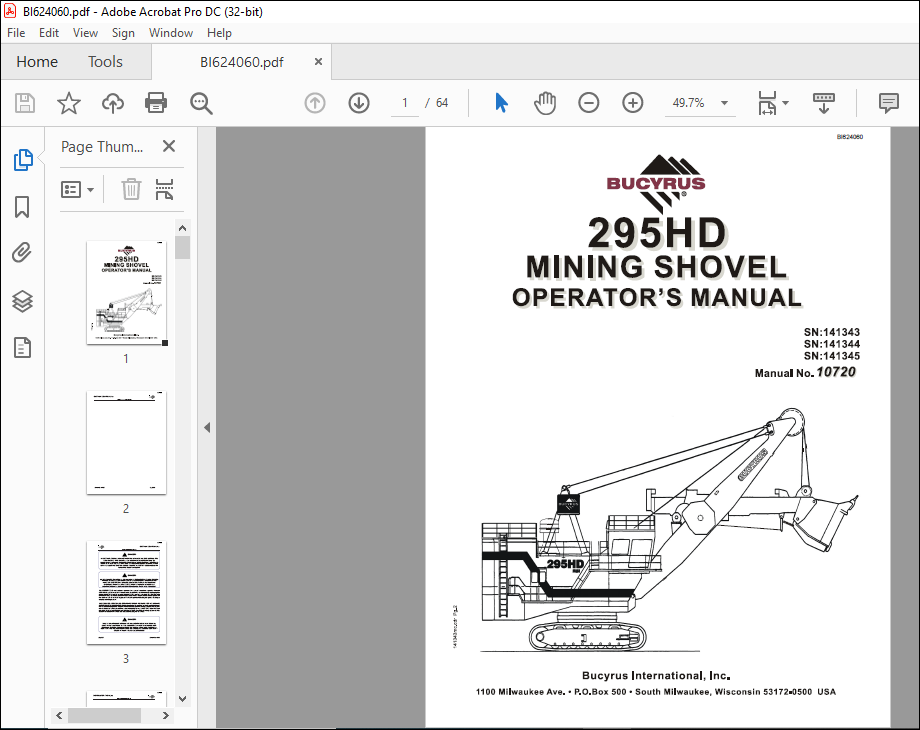
Task: Collapse the navigation pane arrow
Action: click(207, 427)
